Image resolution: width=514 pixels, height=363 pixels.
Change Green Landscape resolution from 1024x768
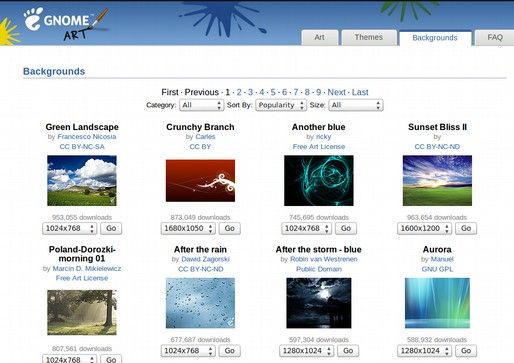pyautogui.click(x=70, y=229)
